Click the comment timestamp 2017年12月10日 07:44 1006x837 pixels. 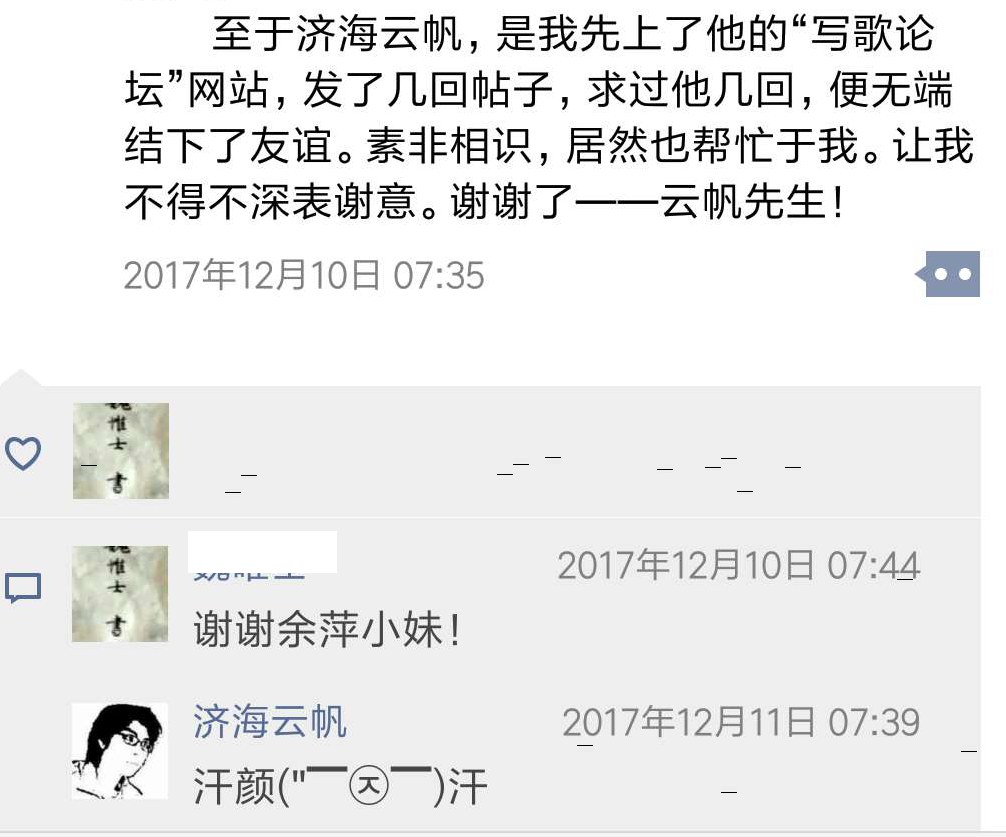739,566
